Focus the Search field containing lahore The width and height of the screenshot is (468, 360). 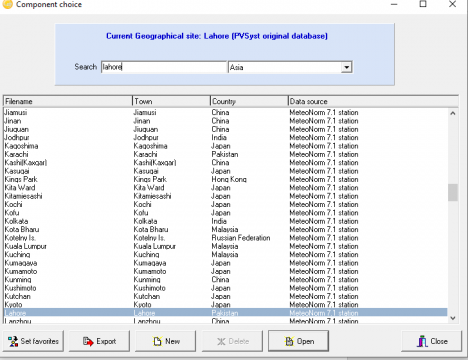164,67
